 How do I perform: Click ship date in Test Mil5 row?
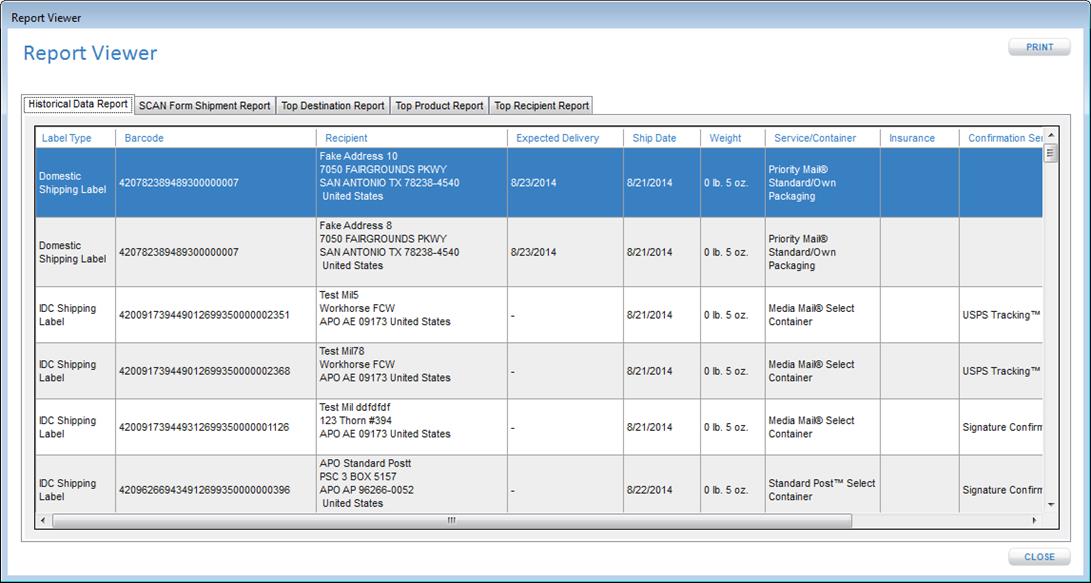click(x=649, y=315)
